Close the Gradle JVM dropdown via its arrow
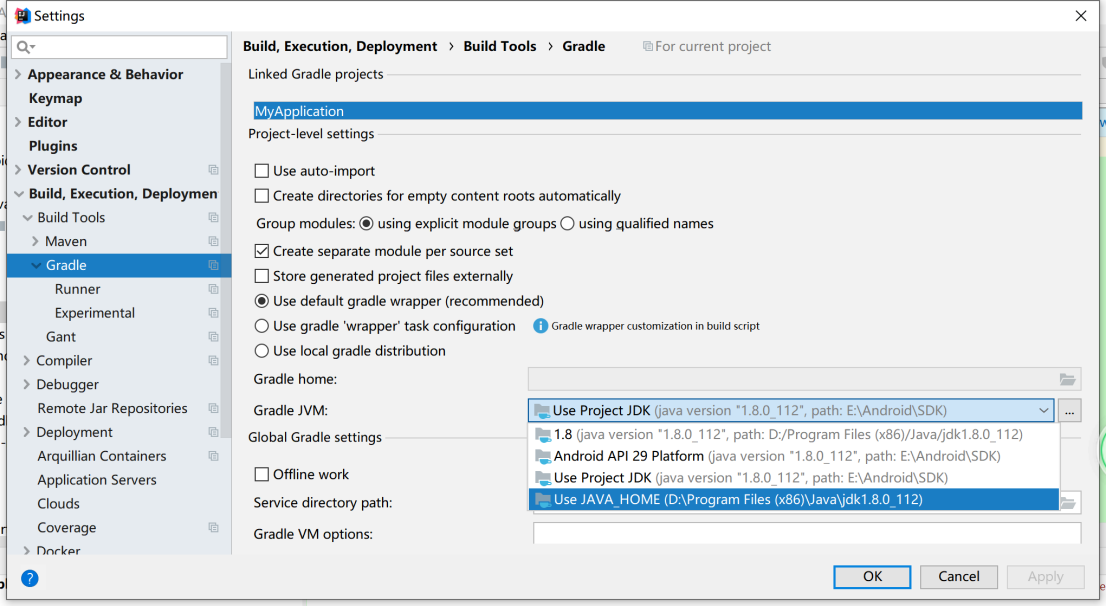This screenshot has width=1107, height=606. tap(1043, 410)
